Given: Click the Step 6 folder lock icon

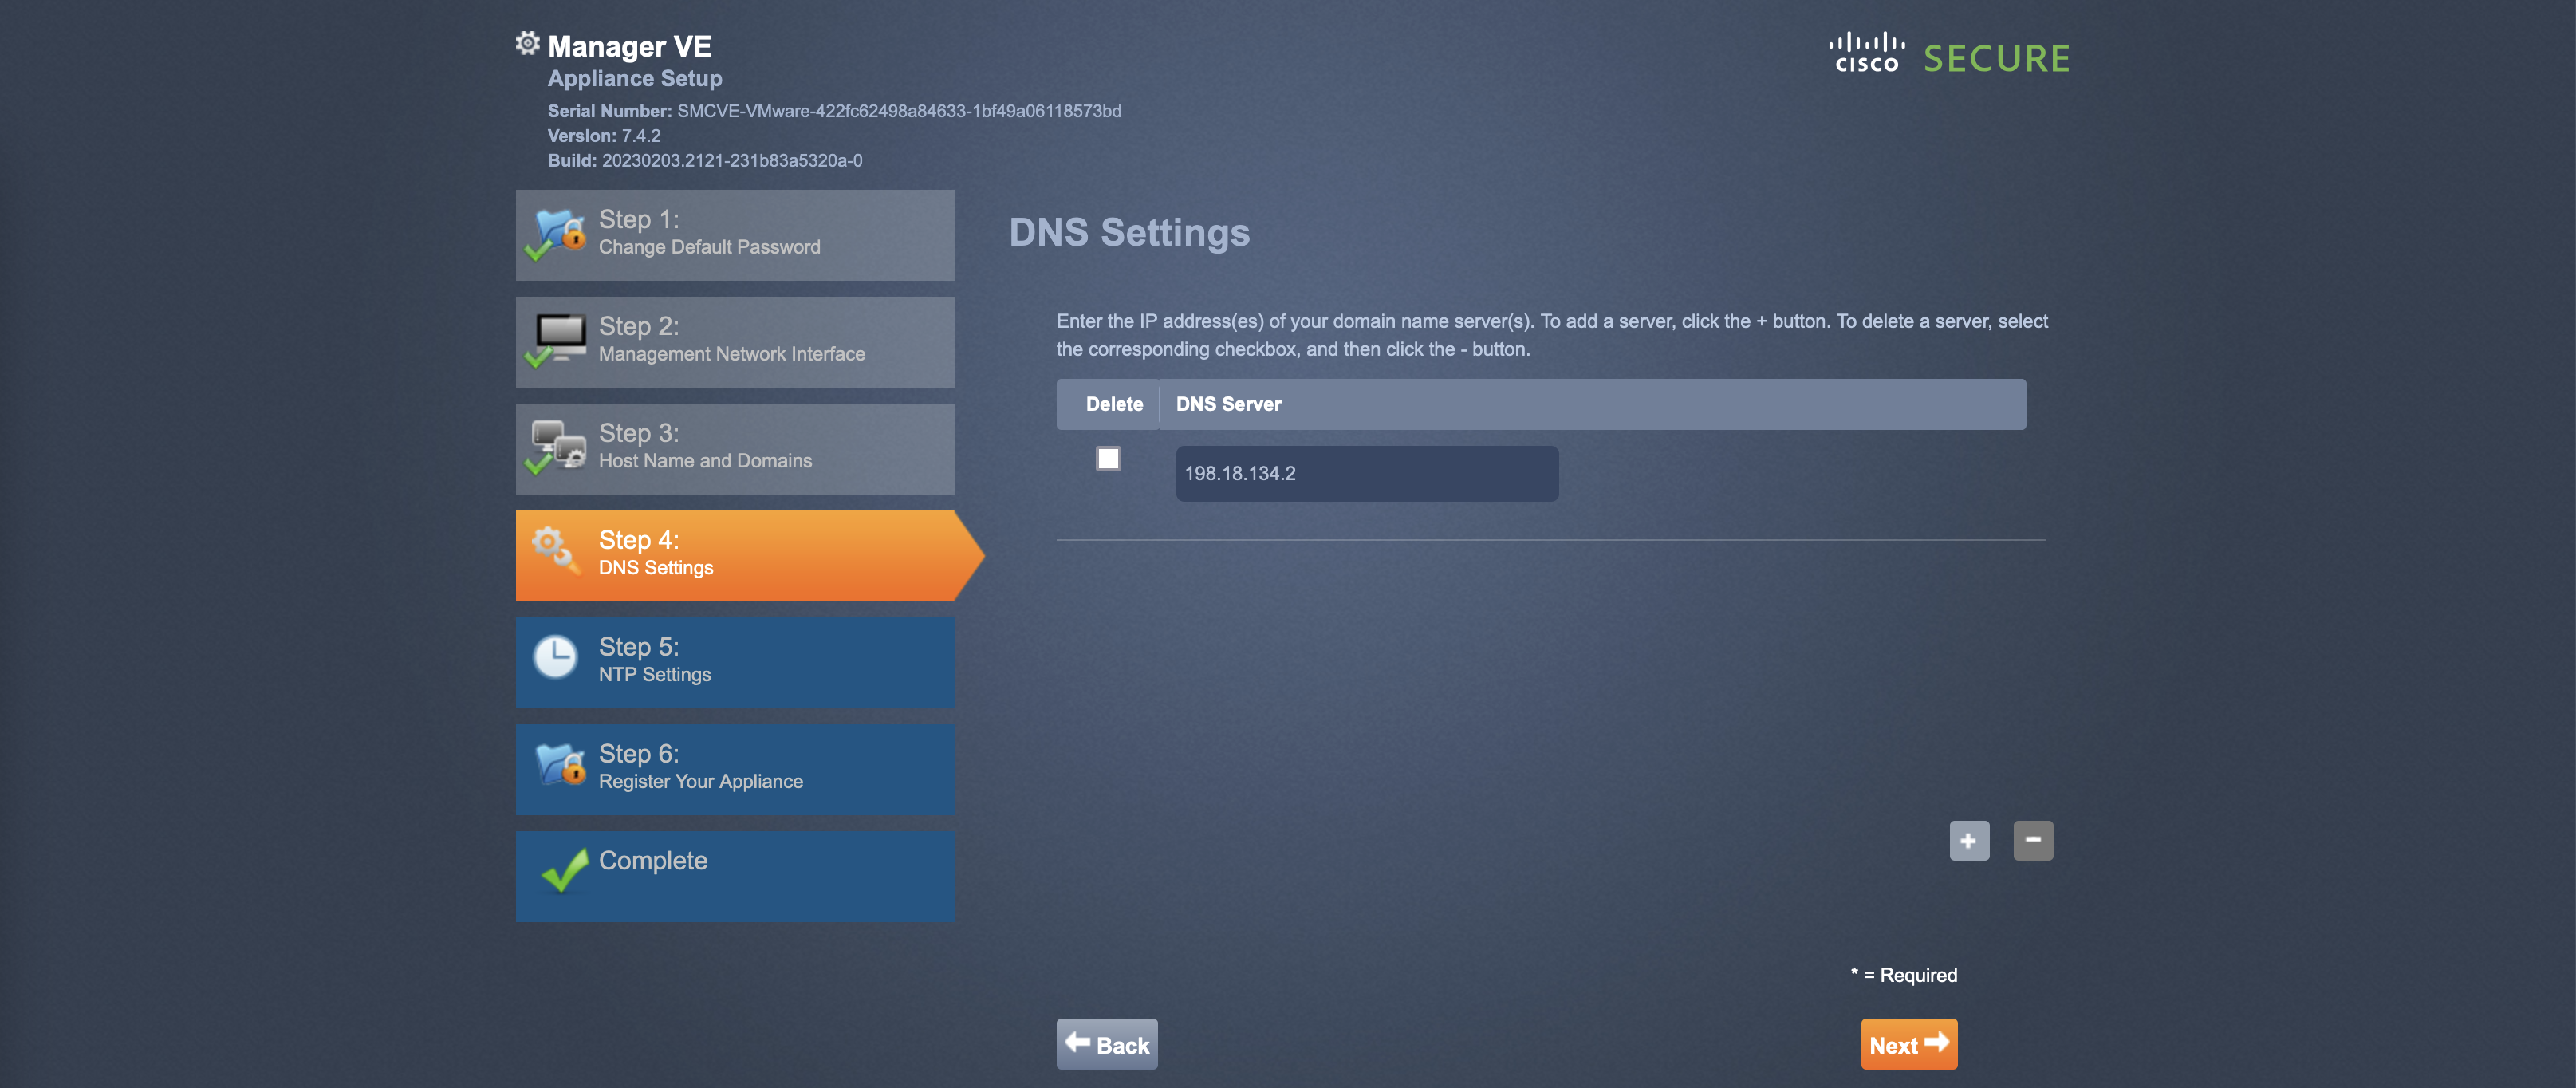Looking at the screenshot, I should (x=558, y=765).
